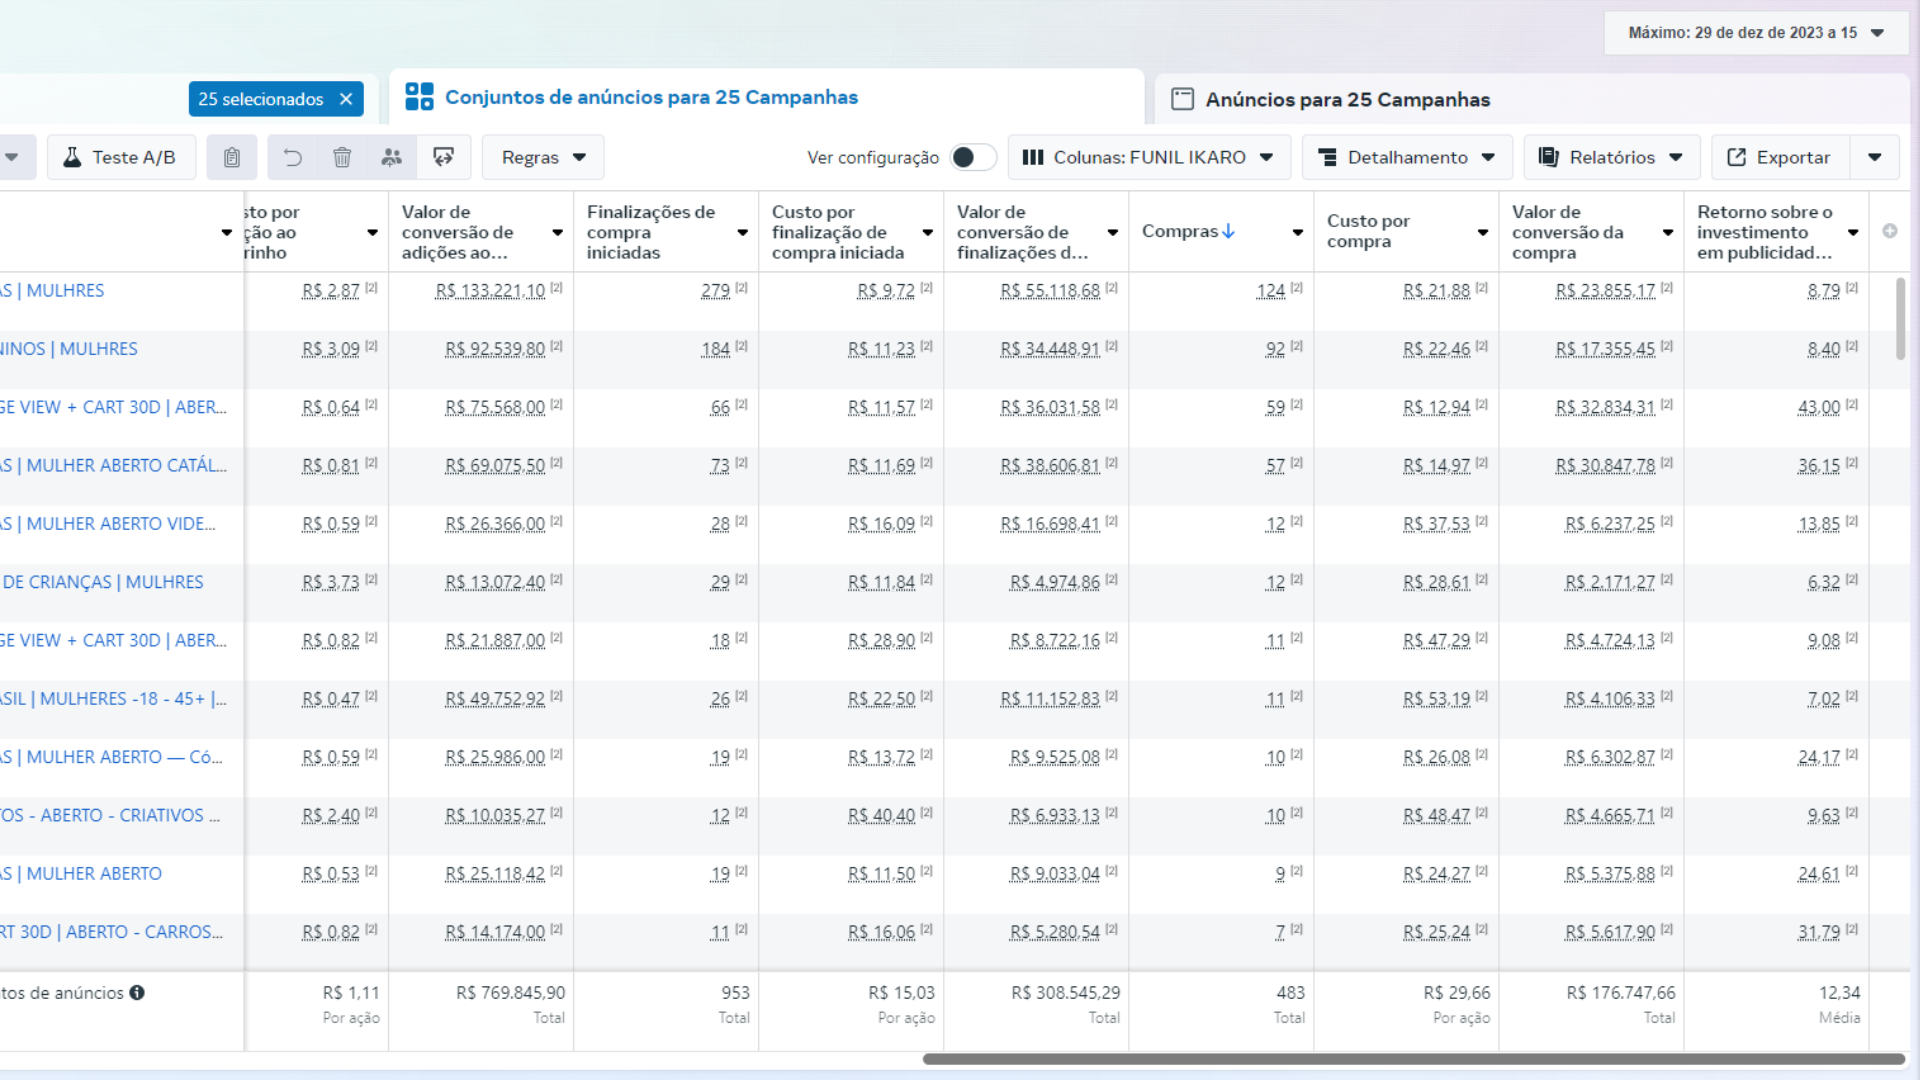Click the ROAS value 36,15

coord(1818,466)
